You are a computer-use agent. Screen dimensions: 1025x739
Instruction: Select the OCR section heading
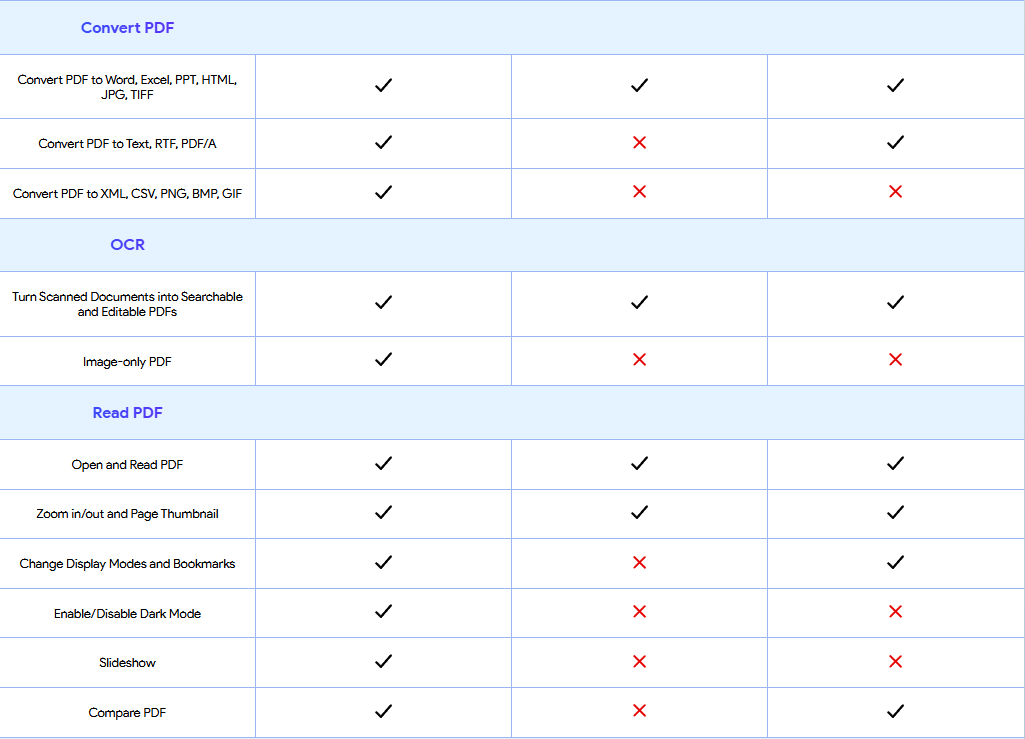[127, 245]
